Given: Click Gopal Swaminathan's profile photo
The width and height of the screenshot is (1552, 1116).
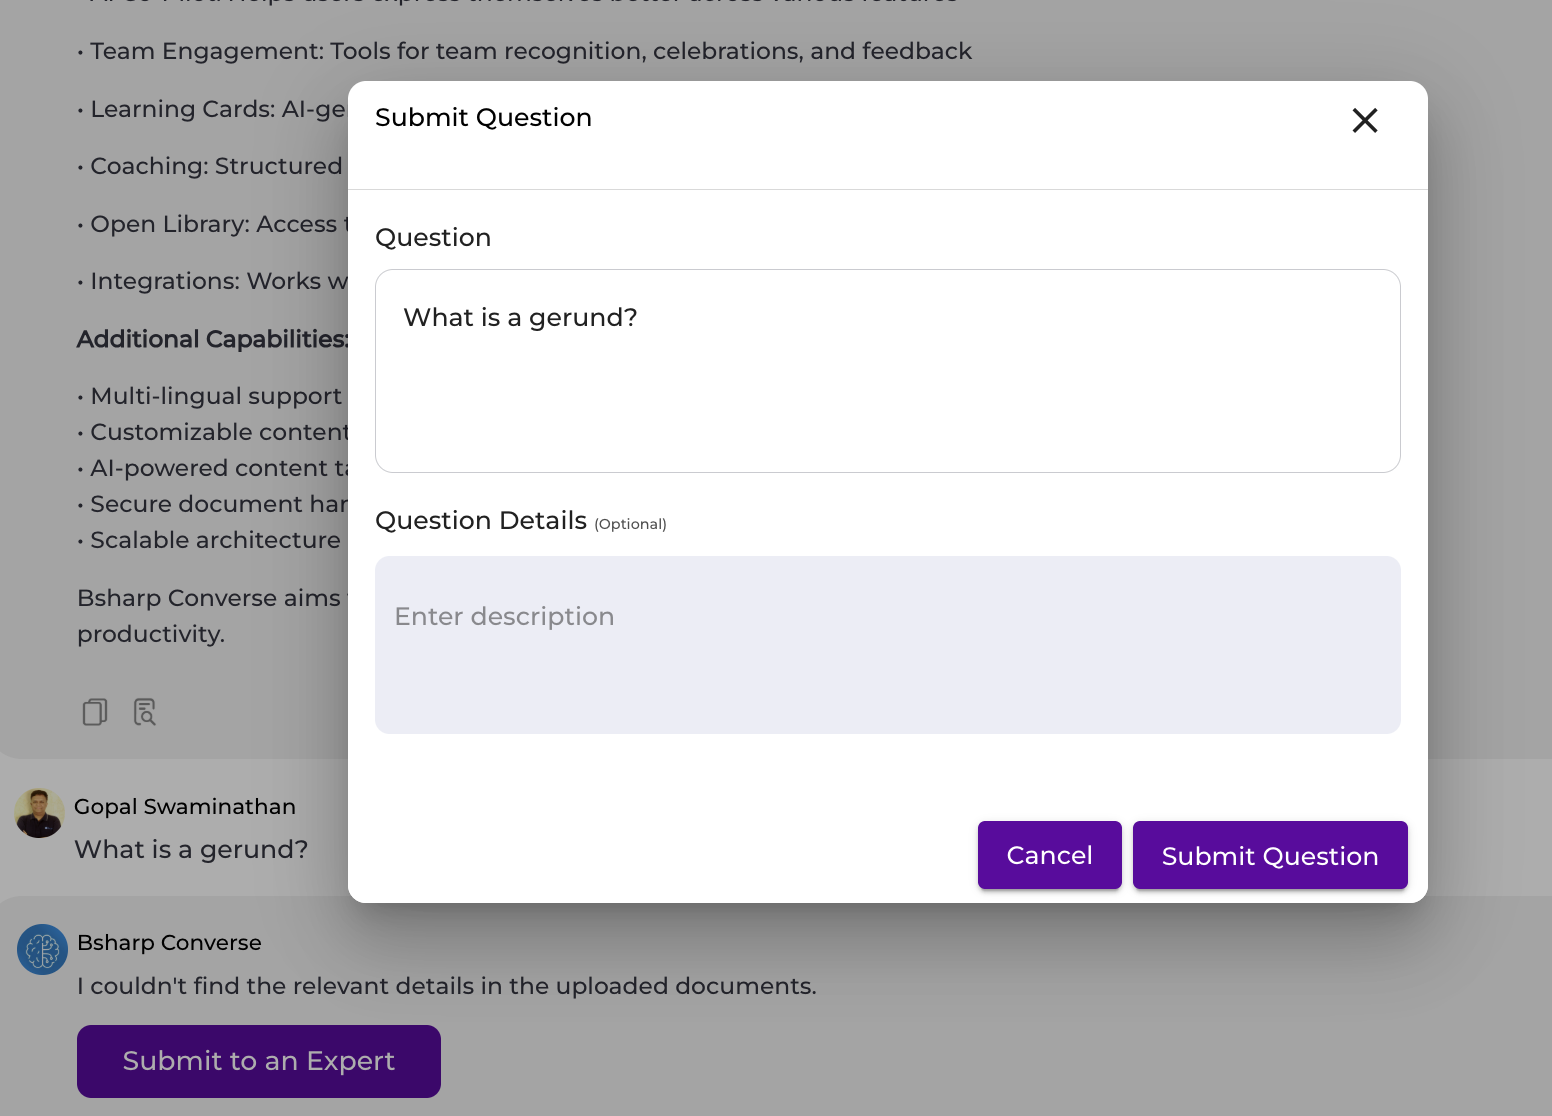Looking at the screenshot, I should [x=39, y=813].
